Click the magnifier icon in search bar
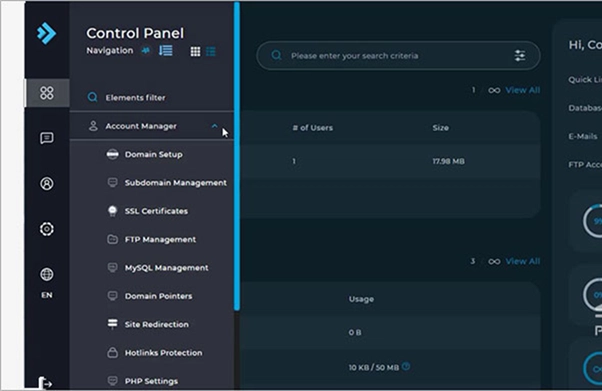The image size is (602, 391). 276,56
